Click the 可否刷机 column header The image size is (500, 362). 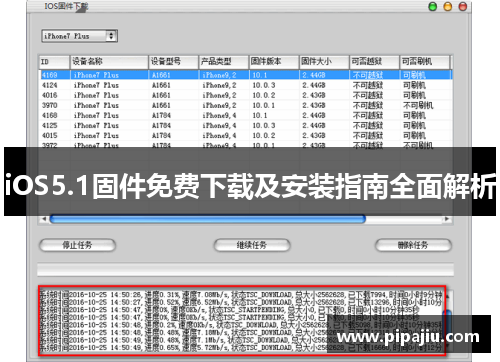[425, 62]
